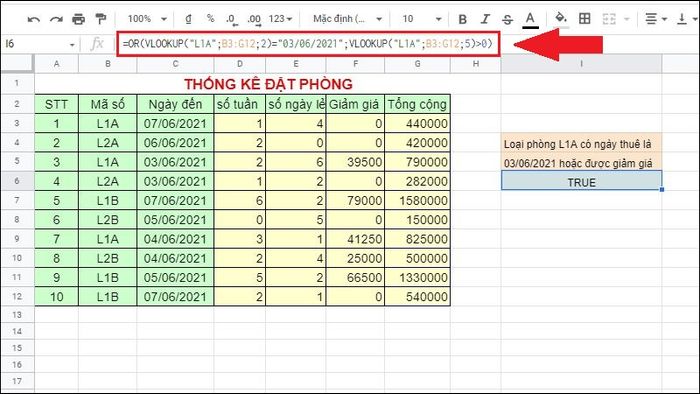Viewport: 700px width, 394px height.
Task: Click the Loại phòng L1A description cell
Action: point(581,143)
